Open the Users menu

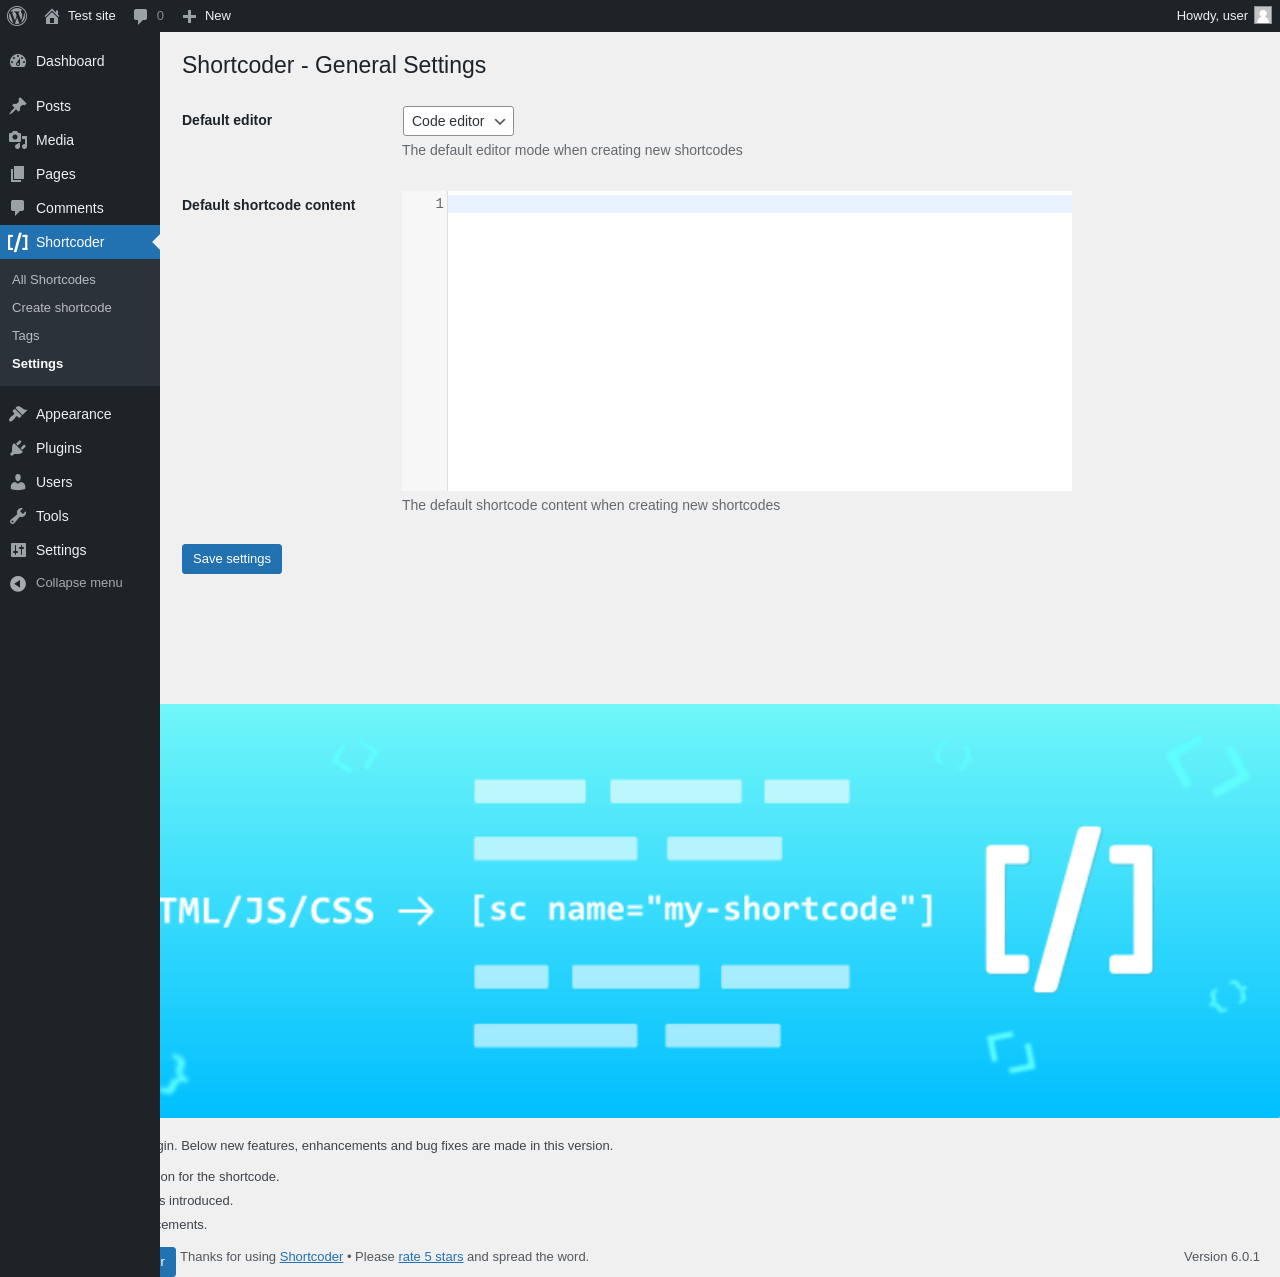coord(80,482)
